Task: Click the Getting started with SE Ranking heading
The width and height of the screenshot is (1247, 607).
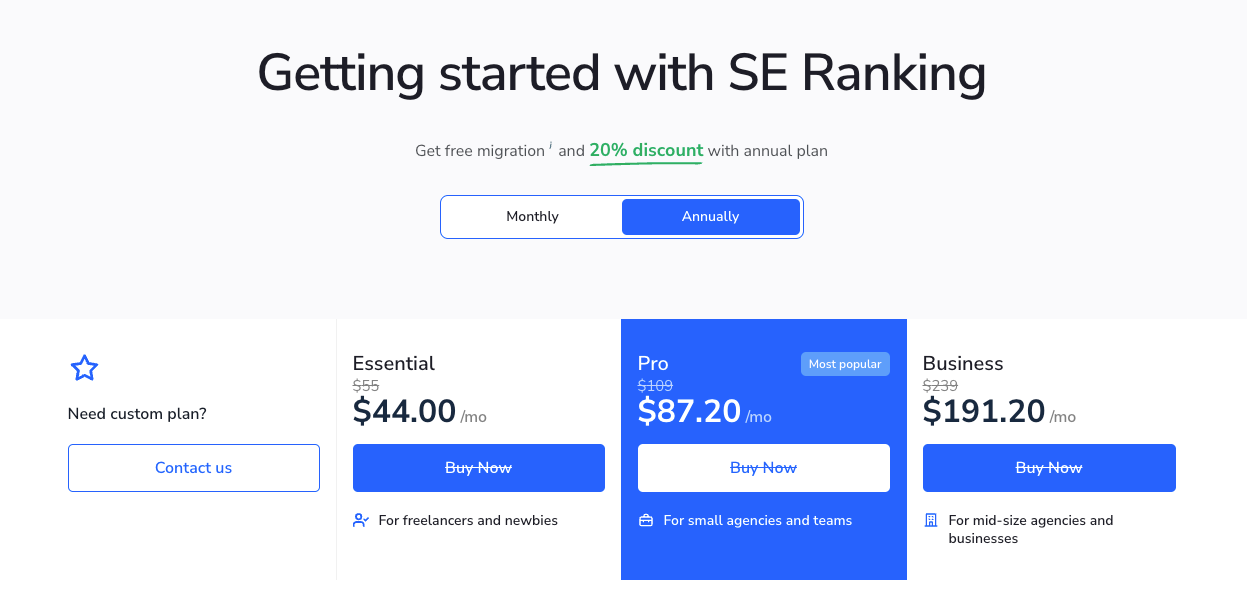Action: click(x=622, y=74)
